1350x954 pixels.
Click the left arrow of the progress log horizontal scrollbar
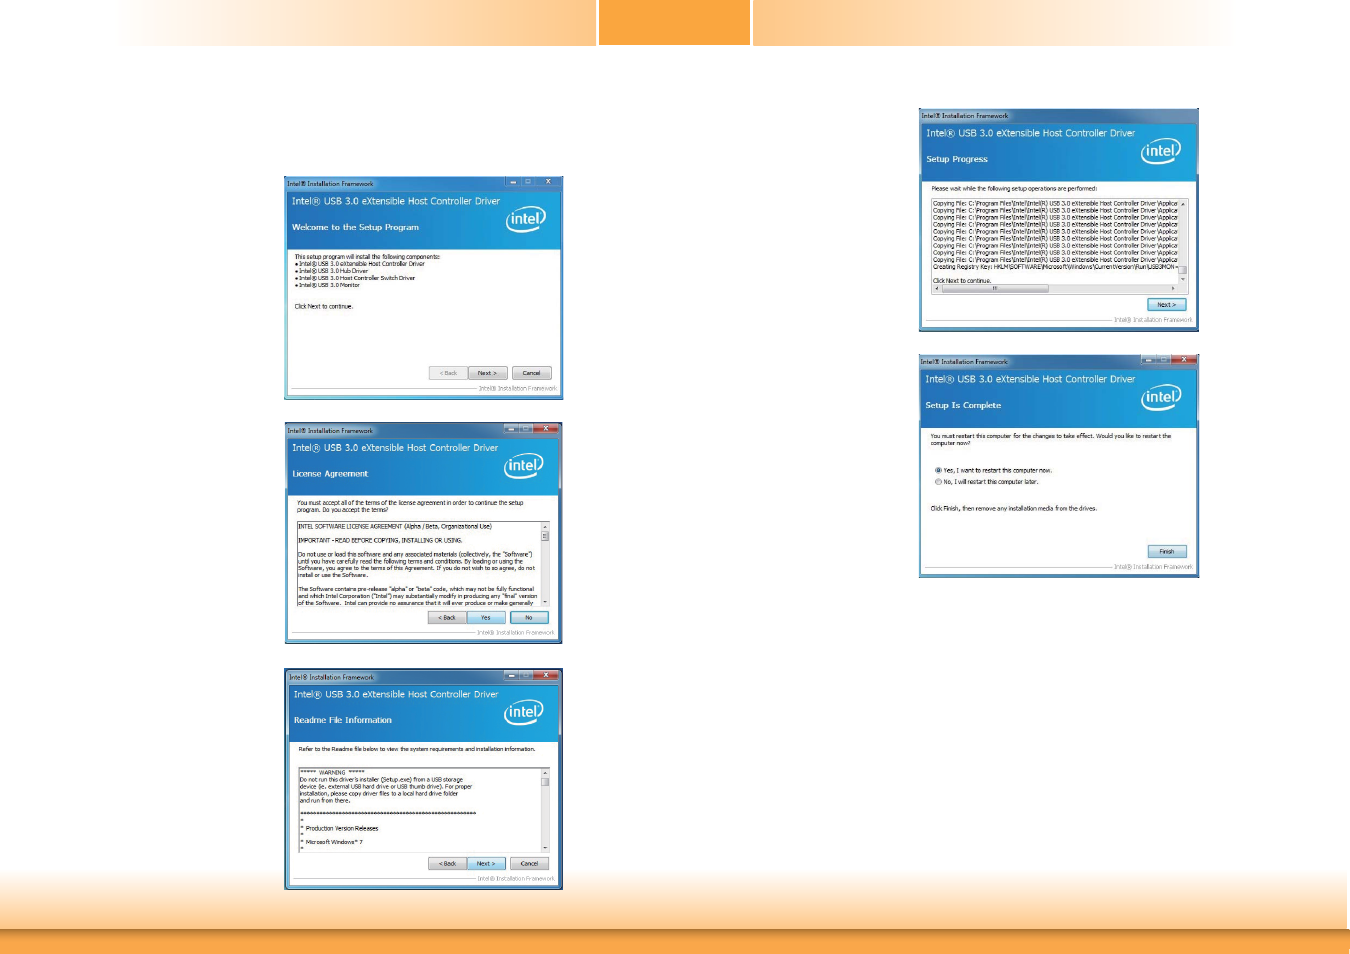click(936, 288)
